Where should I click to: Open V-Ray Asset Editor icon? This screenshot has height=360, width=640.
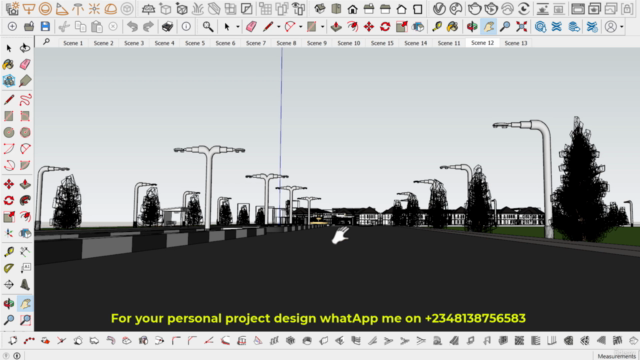coord(439,9)
